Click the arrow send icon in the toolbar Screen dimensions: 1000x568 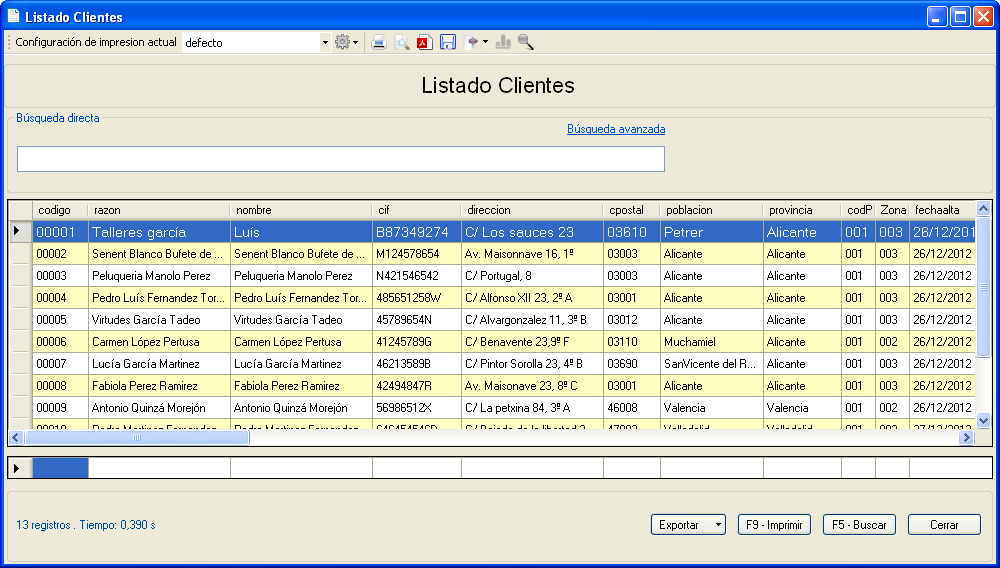point(472,42)
